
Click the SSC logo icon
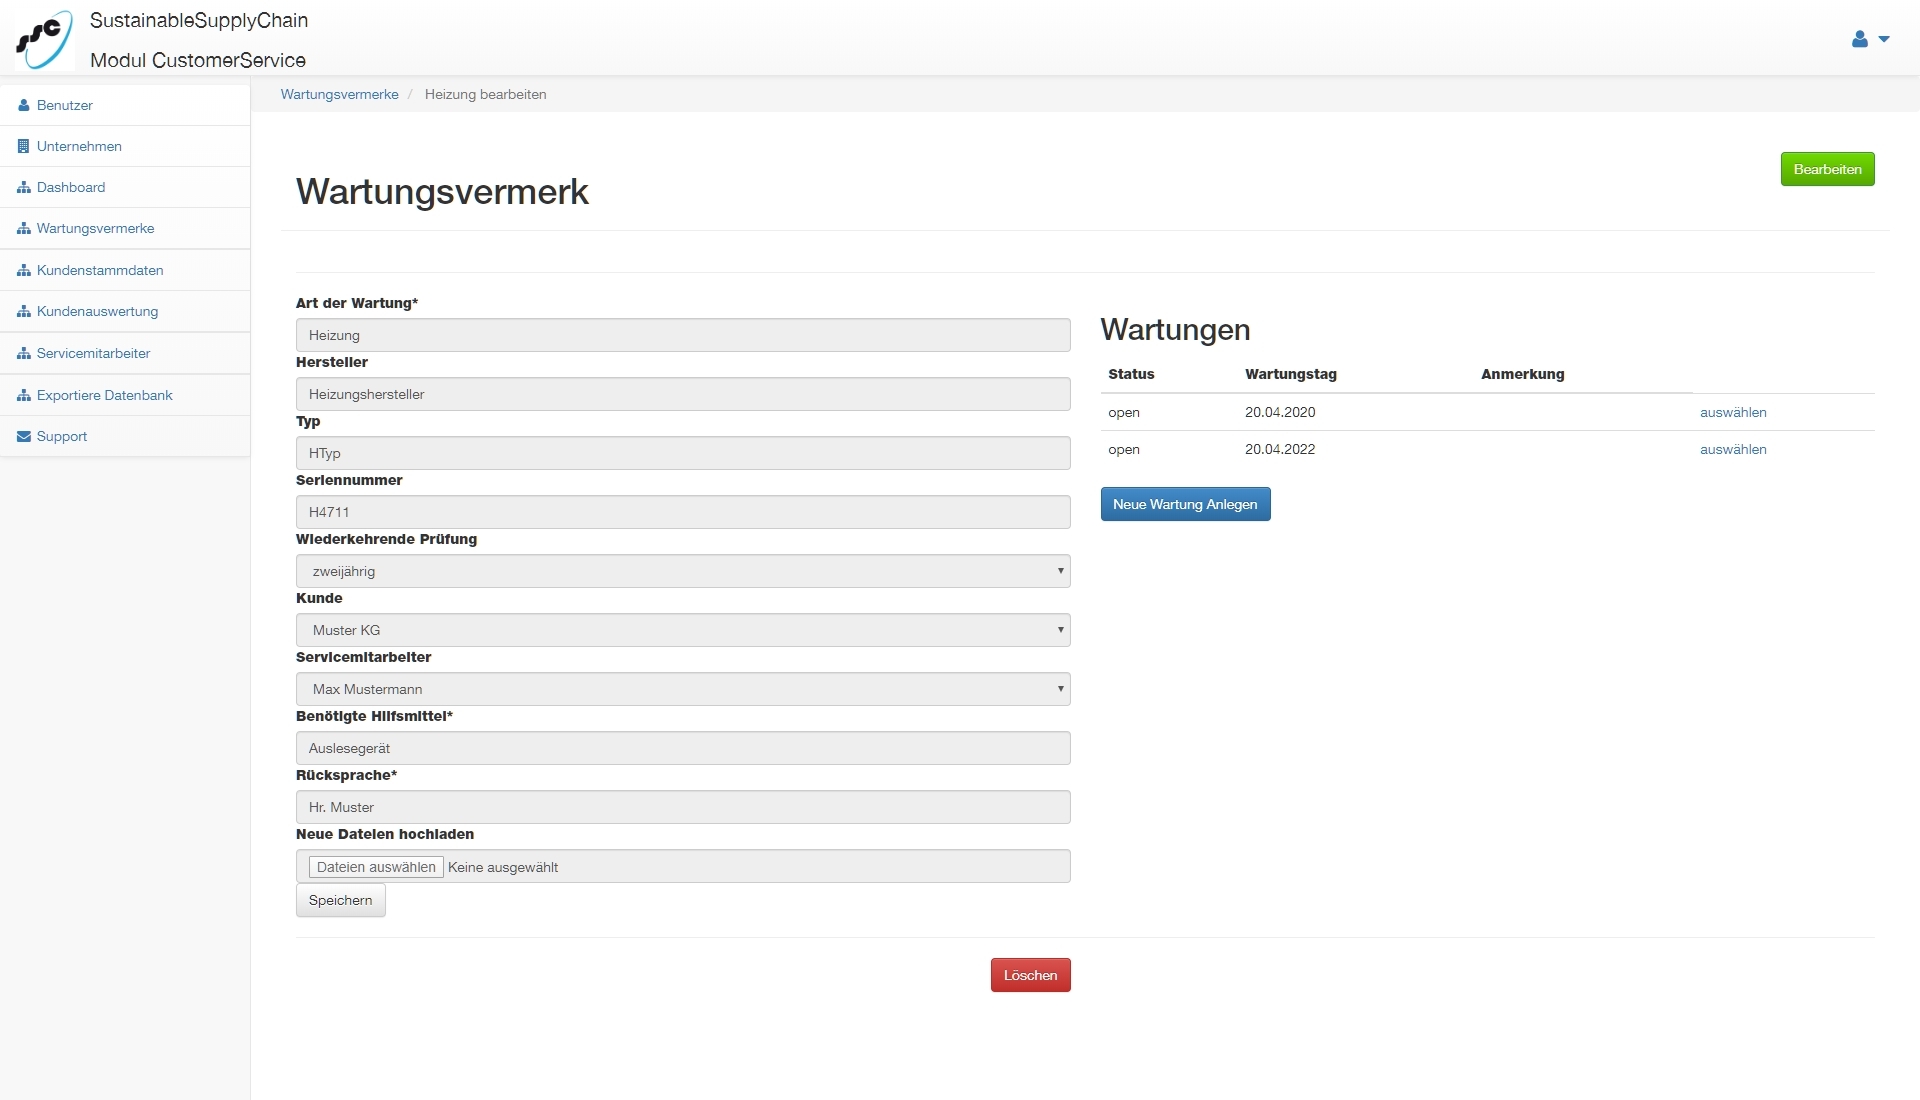44,38
